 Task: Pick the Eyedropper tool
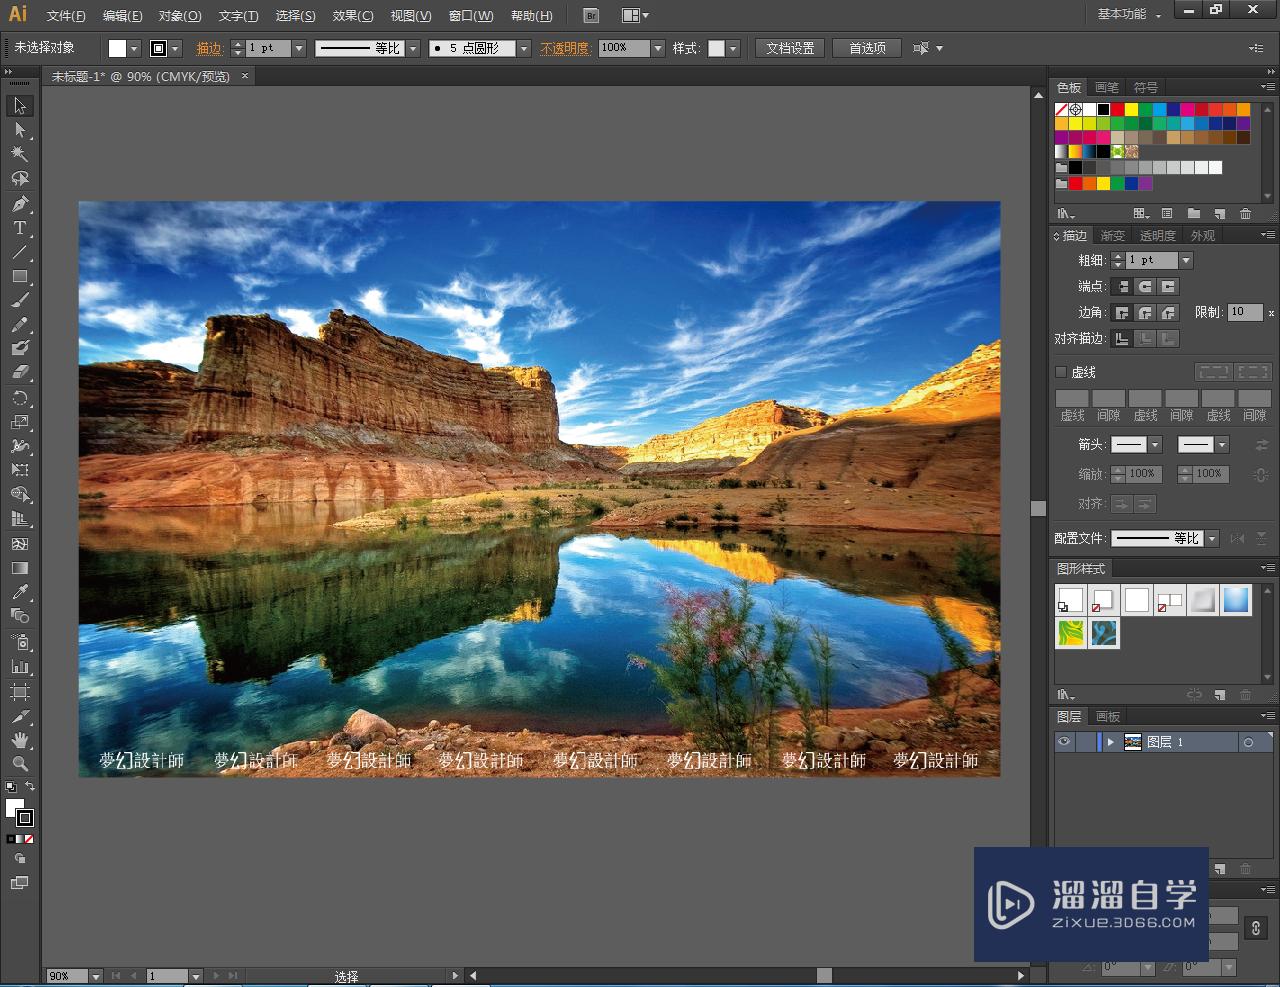(20, 592)
